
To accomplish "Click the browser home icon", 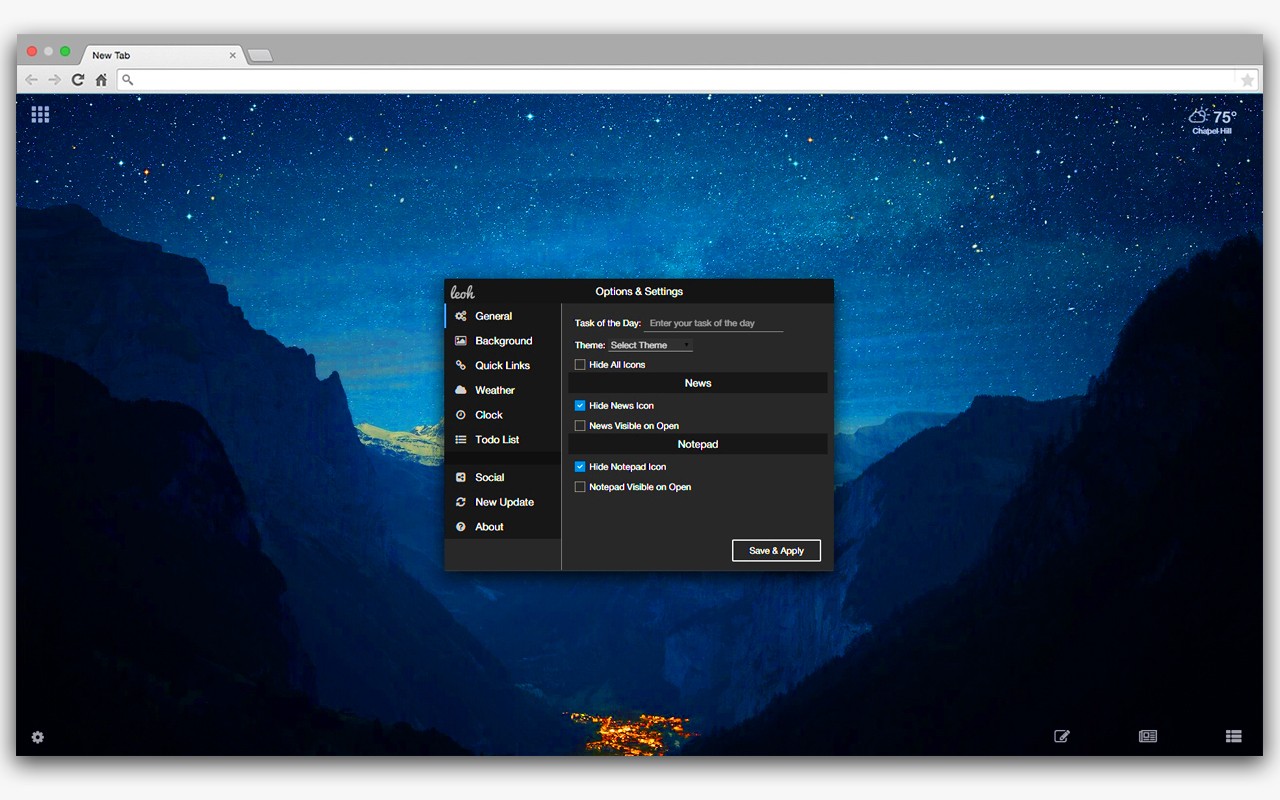I will click(x=101, y=80).
